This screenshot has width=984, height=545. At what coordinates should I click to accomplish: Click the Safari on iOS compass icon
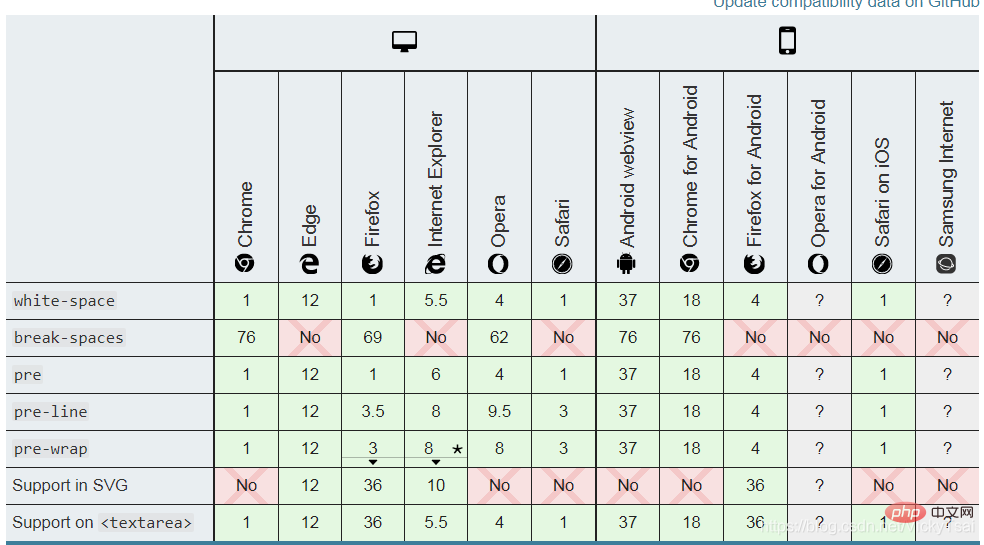point(882,264)
